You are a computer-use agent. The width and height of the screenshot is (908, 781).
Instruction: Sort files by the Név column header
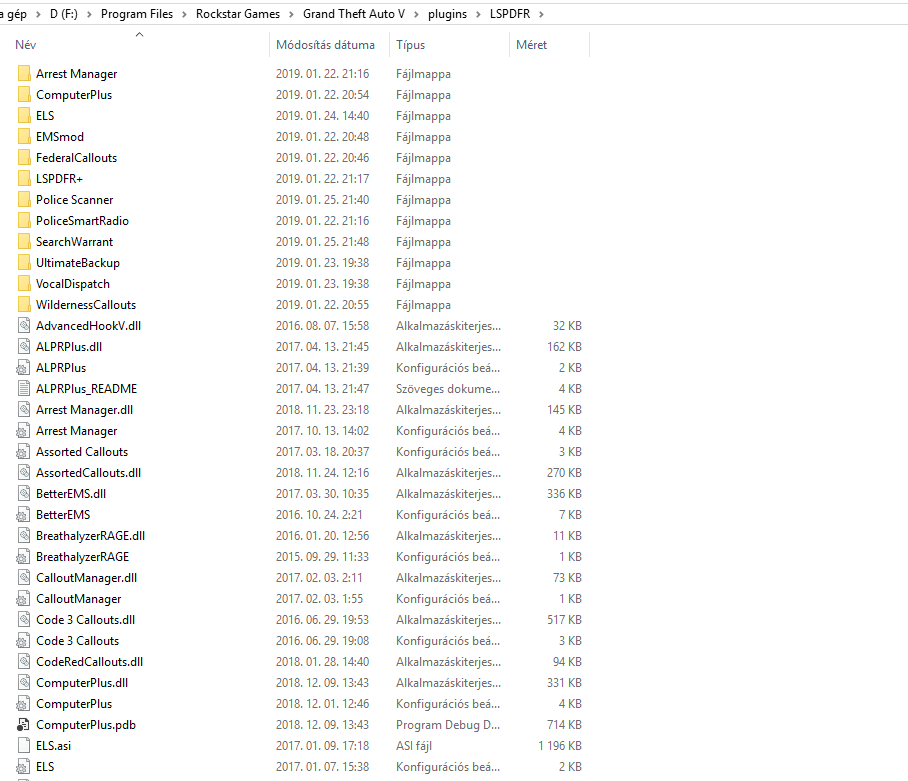click(x=25, y=45)
